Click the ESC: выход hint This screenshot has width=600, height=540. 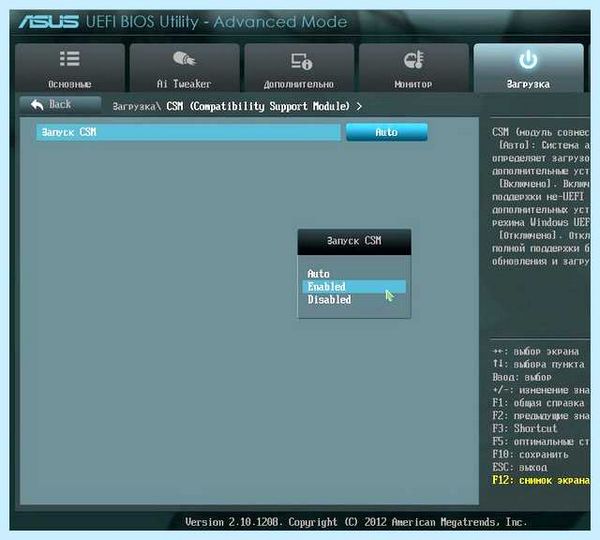pyautogui.click(x=520, y=467)
